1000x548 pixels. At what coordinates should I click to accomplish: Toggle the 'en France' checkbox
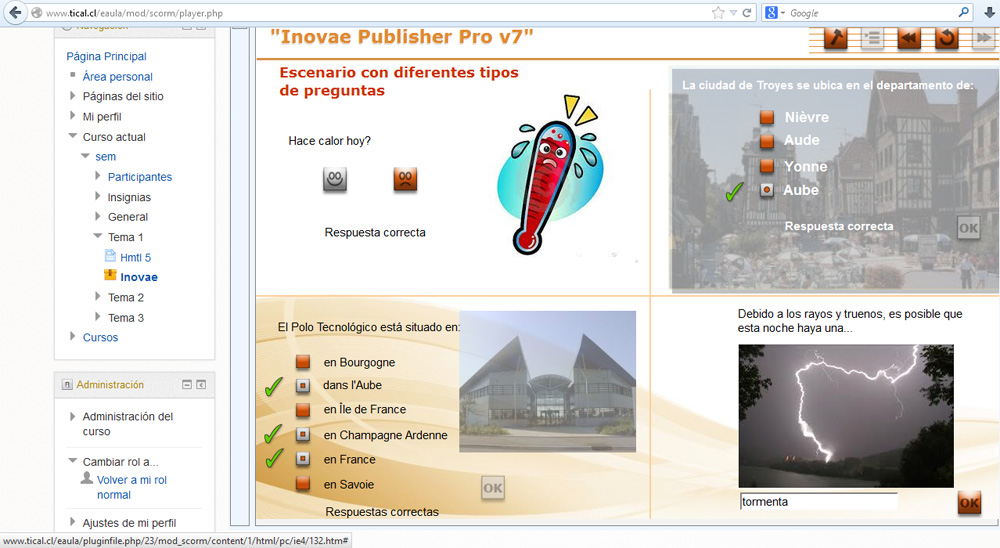[x=303, y=459]
